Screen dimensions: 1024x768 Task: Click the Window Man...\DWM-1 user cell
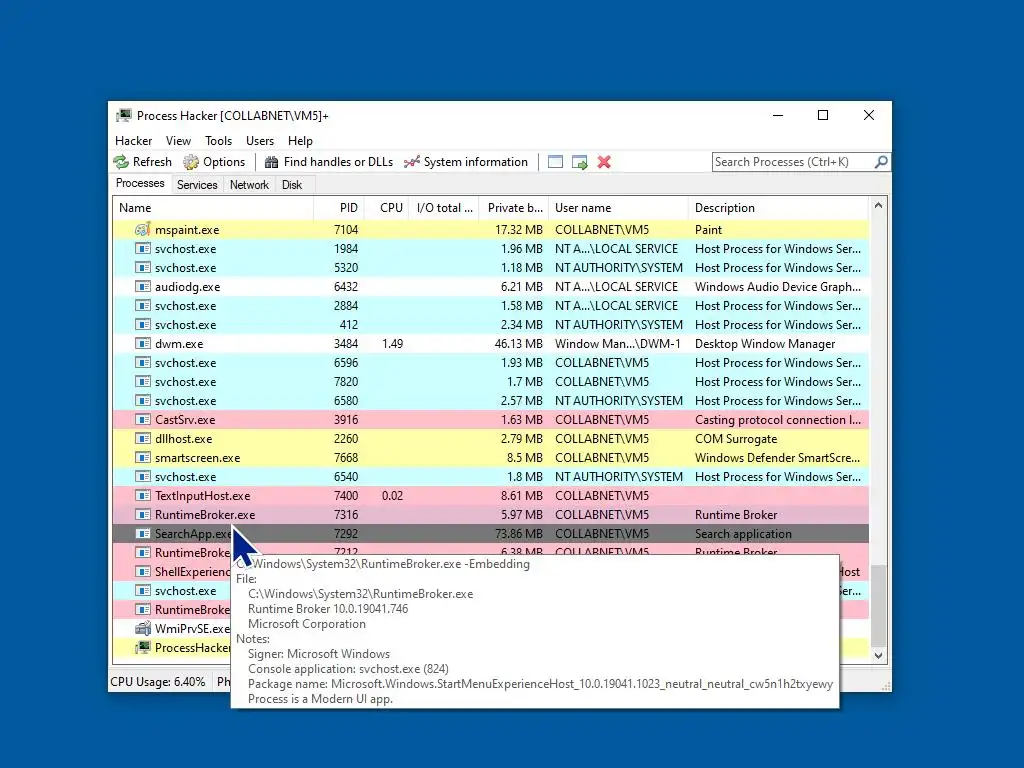coord(618,344)
